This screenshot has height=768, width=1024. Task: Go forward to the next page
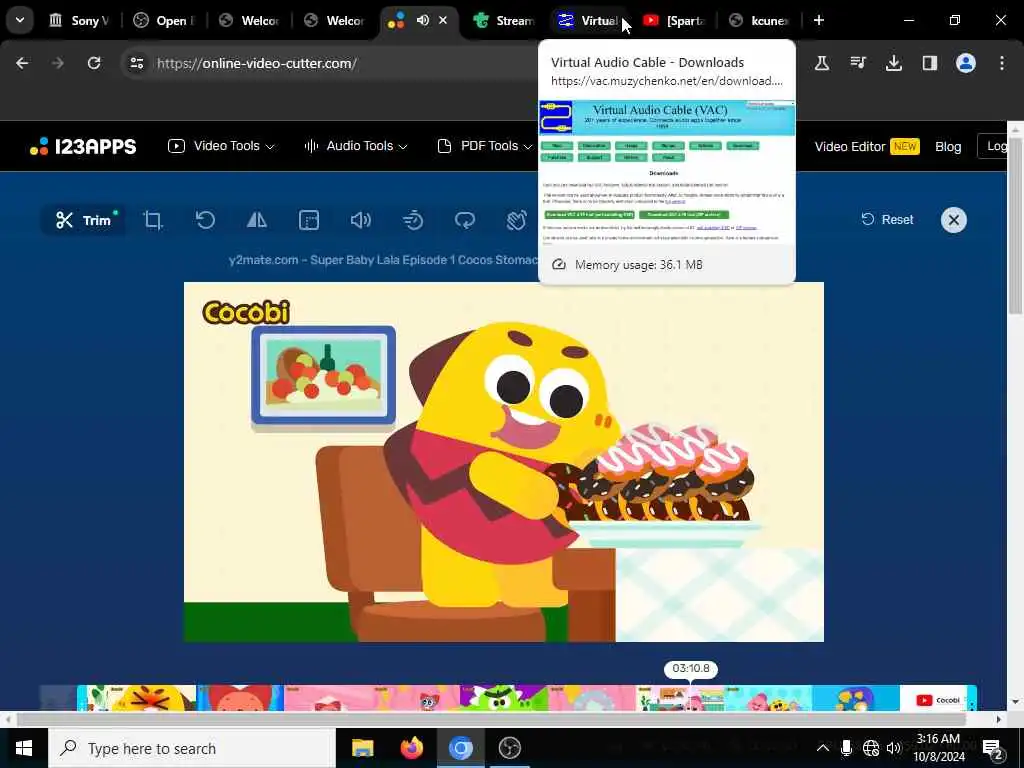tap(58, 63)
